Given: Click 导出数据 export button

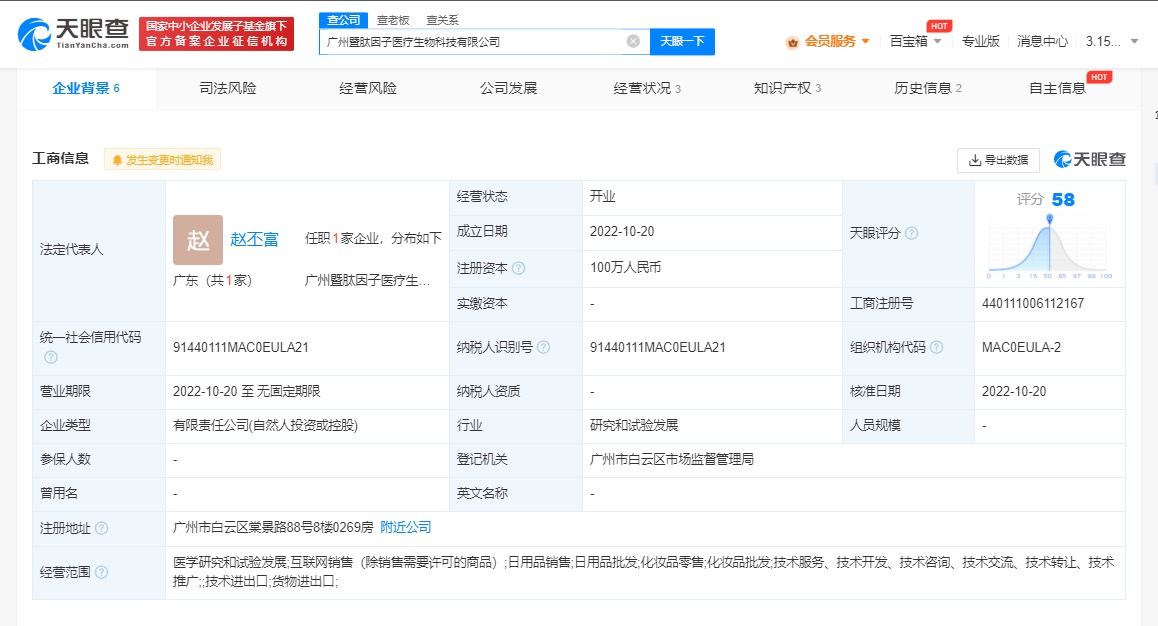Looking at the screenshot, I should coord(998,160).
